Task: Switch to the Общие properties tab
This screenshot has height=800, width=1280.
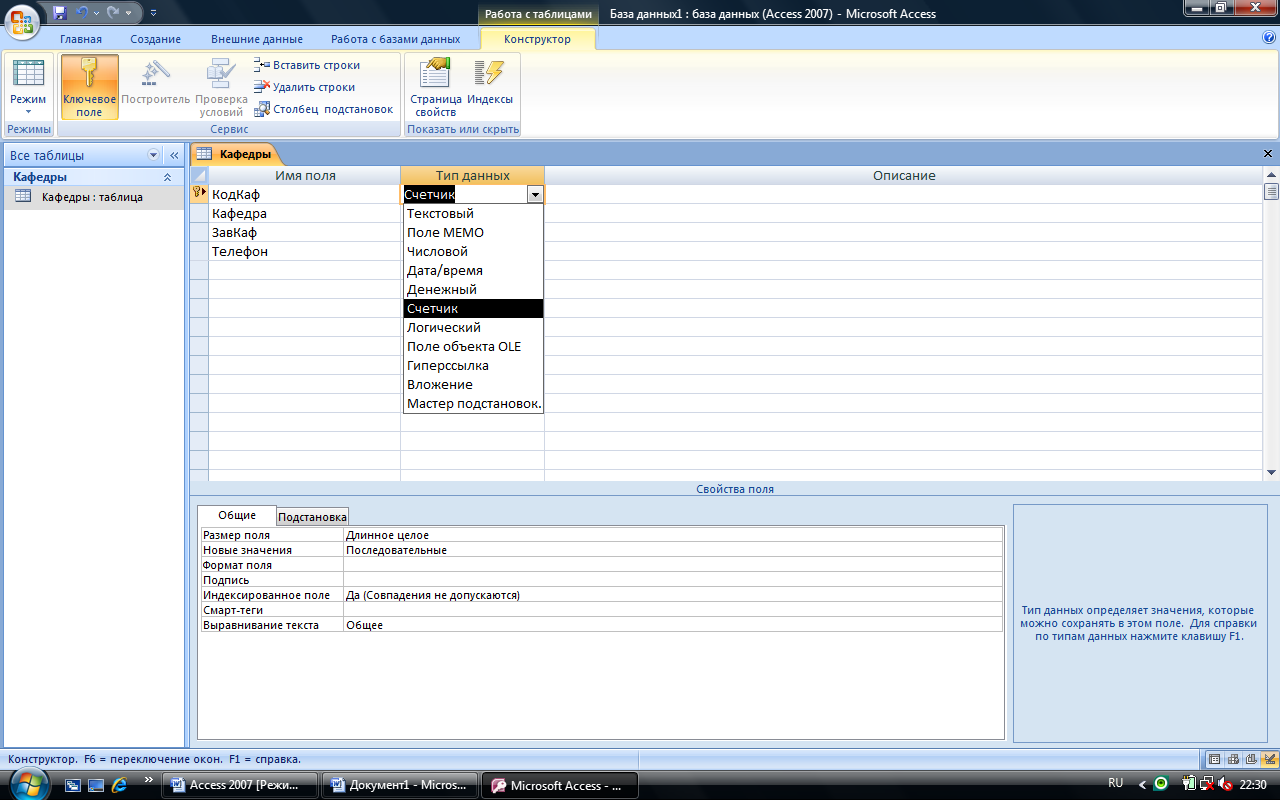Action: click(237, 515)
